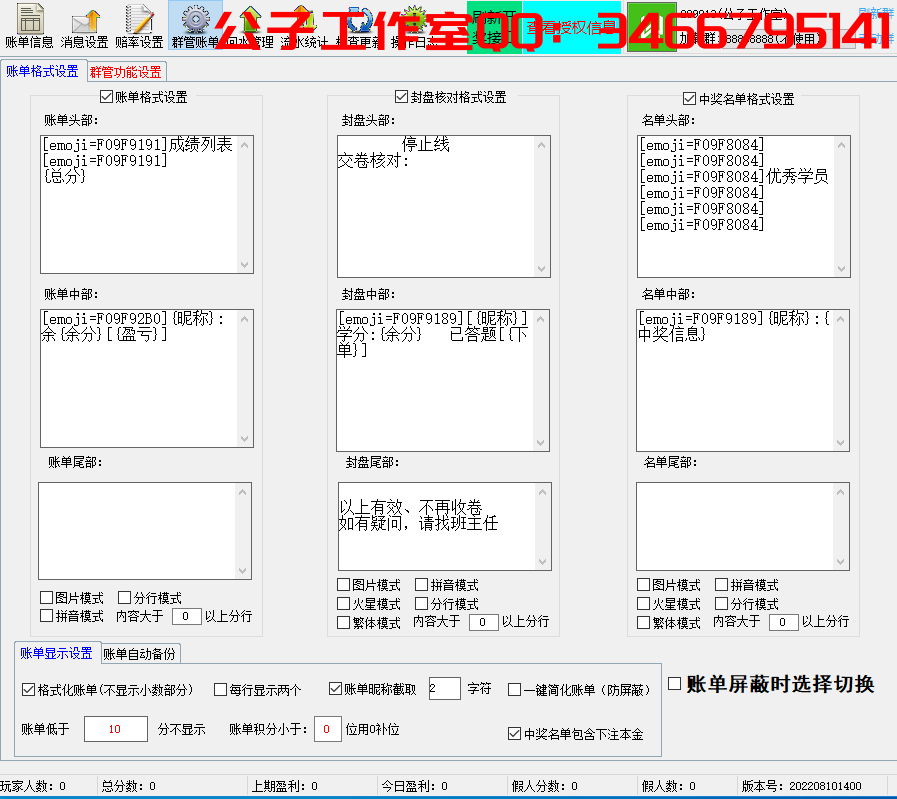Select the 群管账单 gear icon
Screen dimensions: 897x799
(x=195, y=26)
